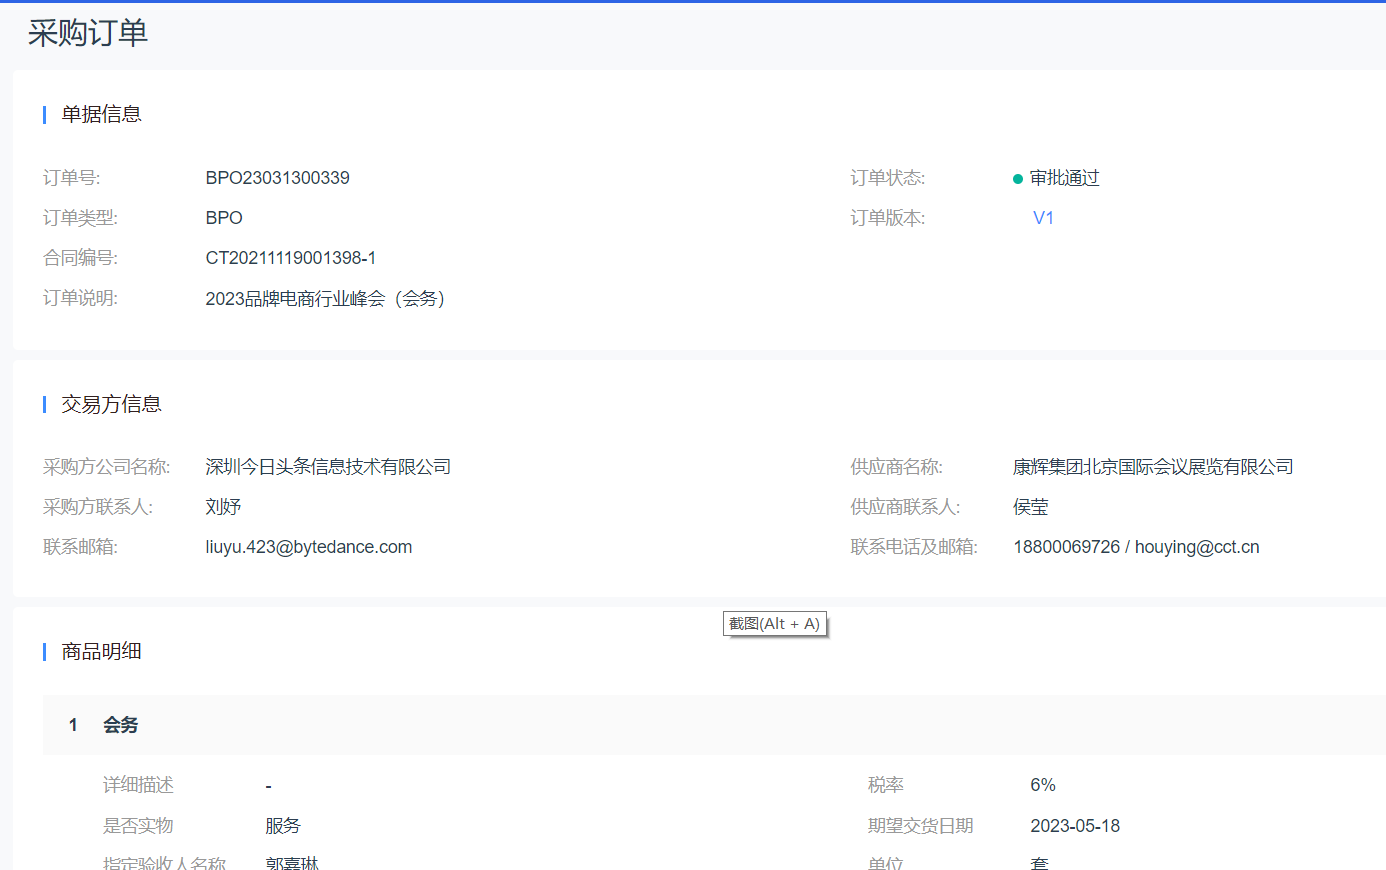
Task: Click supplier contact name 侯莹
Action: 1030,507
